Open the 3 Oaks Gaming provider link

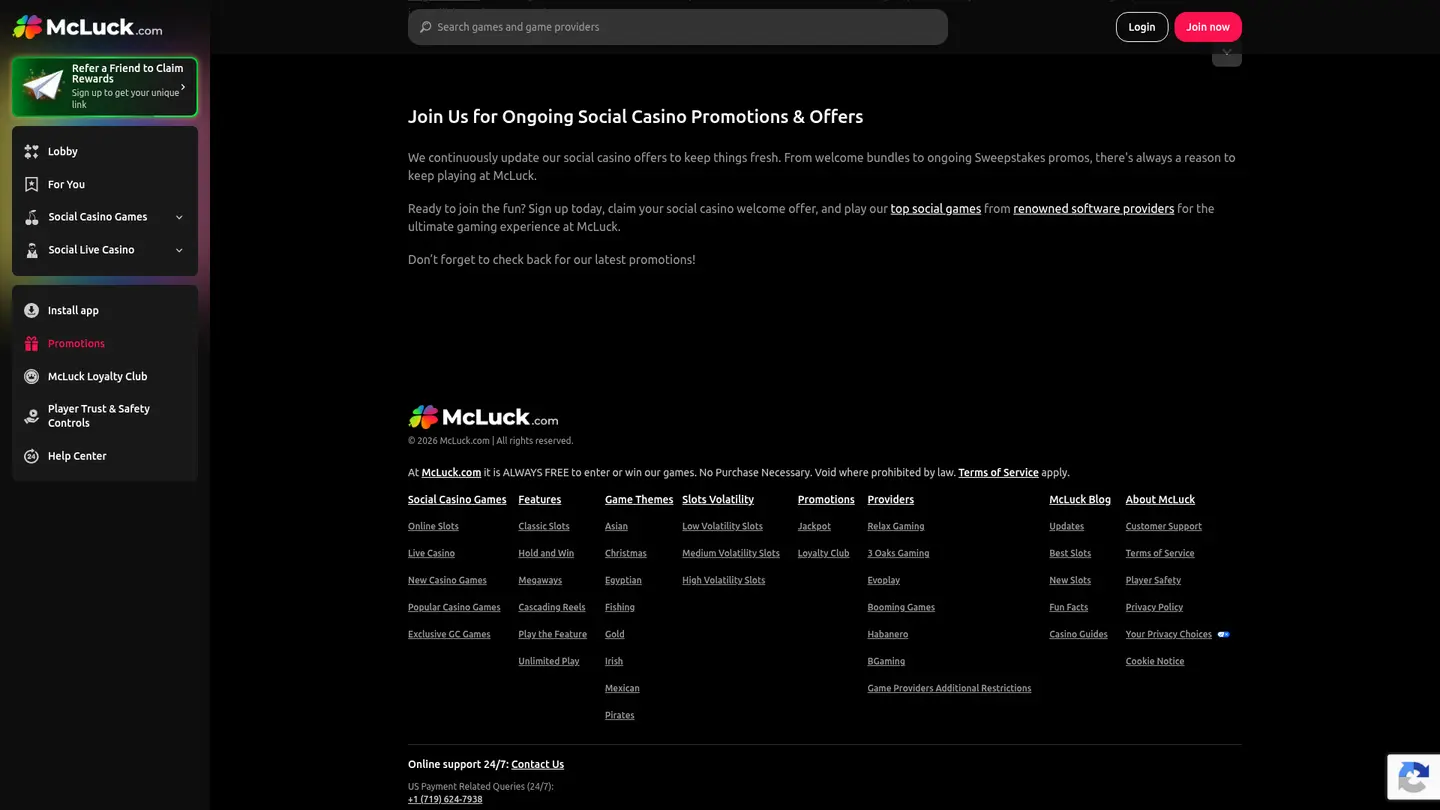[x=898, y=553]
